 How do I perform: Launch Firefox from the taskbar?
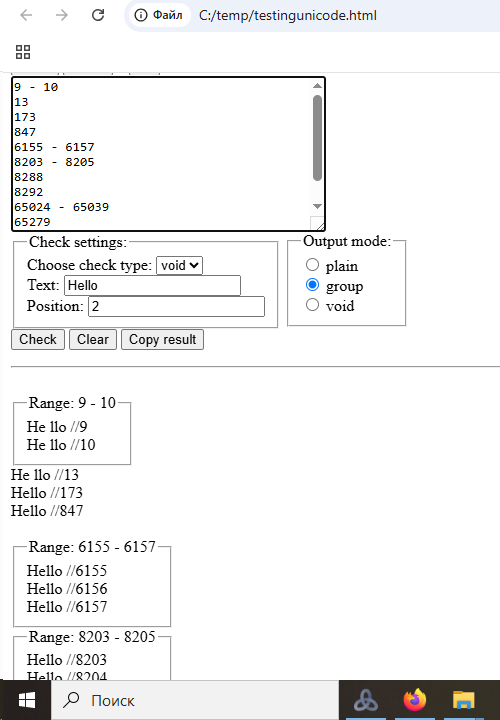[x=415, y=700]
